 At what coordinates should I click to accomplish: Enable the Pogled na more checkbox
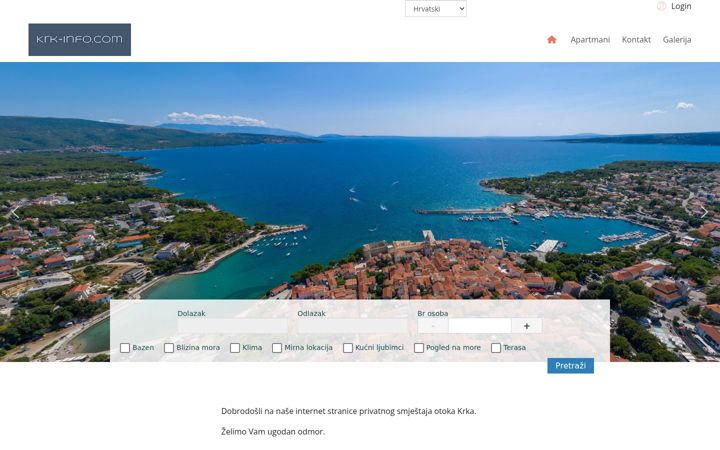pos(419,348)
